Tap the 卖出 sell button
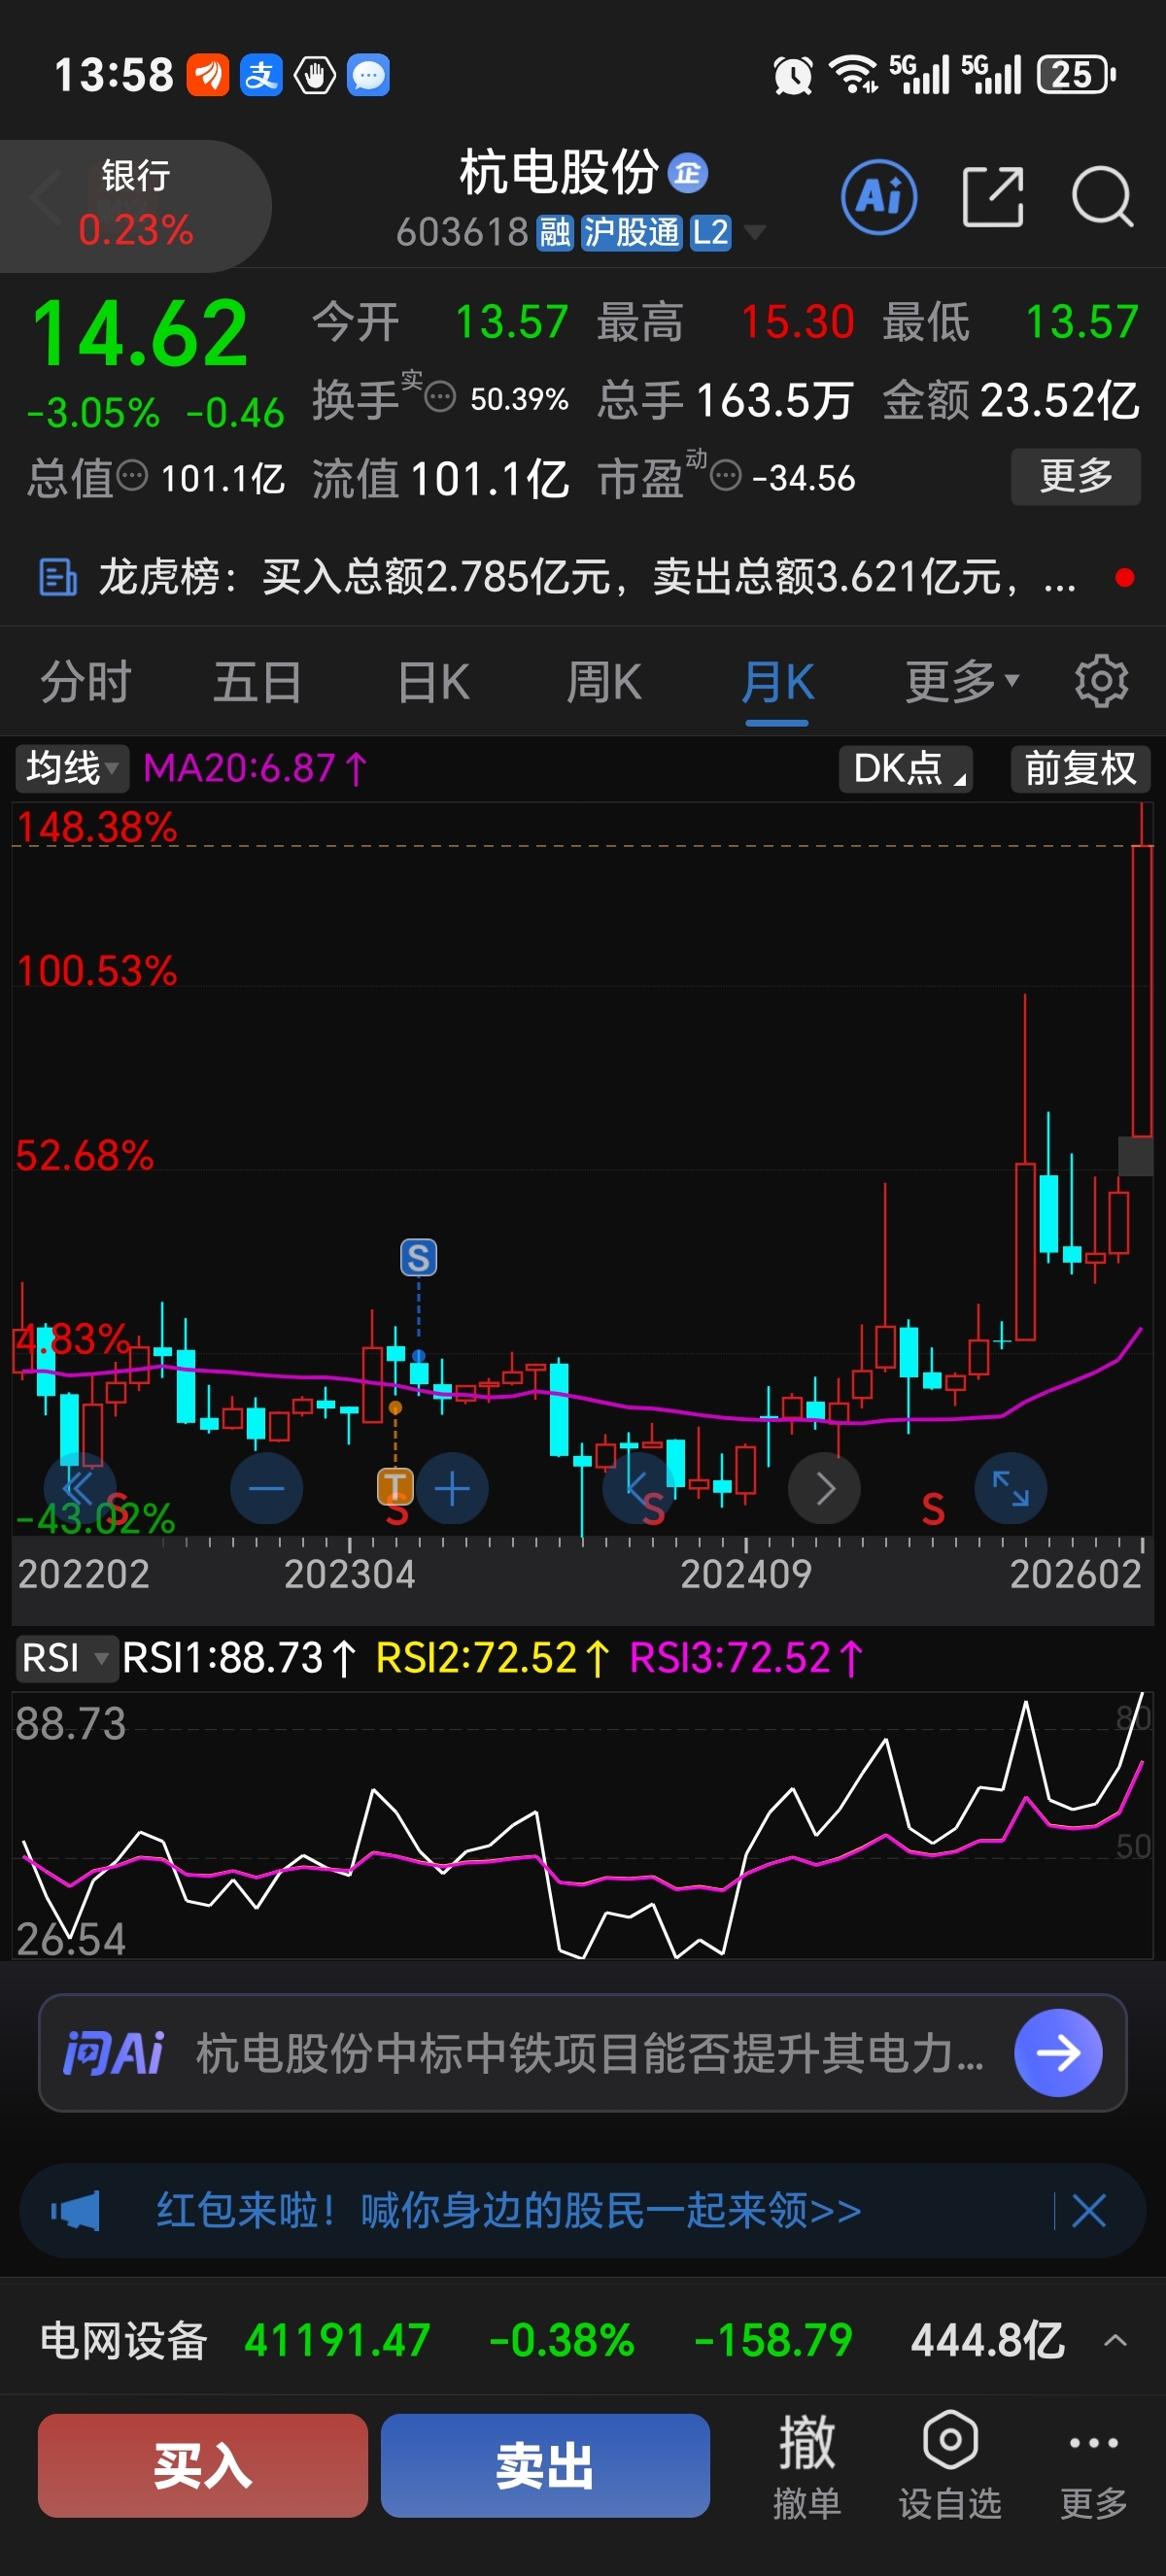The width and height of the screenshot is (1166, 2576). 545,2465
